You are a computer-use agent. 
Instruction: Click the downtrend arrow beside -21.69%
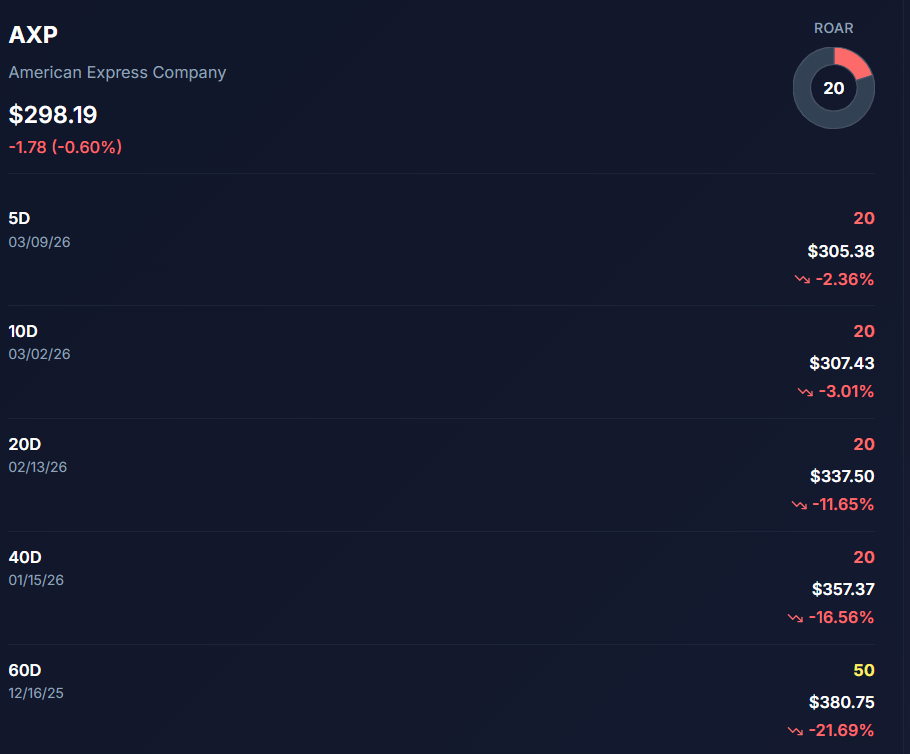[x=795, y=731]
